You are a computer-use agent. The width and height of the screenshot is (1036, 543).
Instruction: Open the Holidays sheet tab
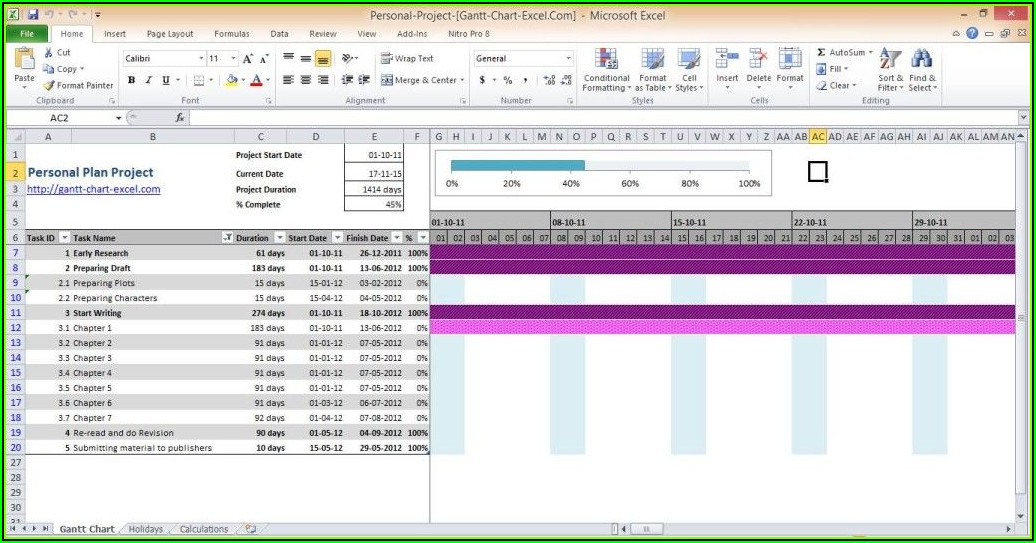click(146, 529)
